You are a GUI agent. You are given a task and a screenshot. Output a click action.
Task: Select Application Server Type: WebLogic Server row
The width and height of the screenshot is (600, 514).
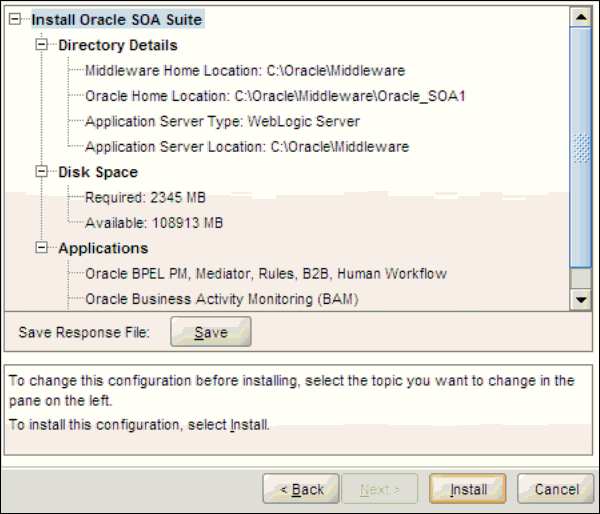pos(222,121)
